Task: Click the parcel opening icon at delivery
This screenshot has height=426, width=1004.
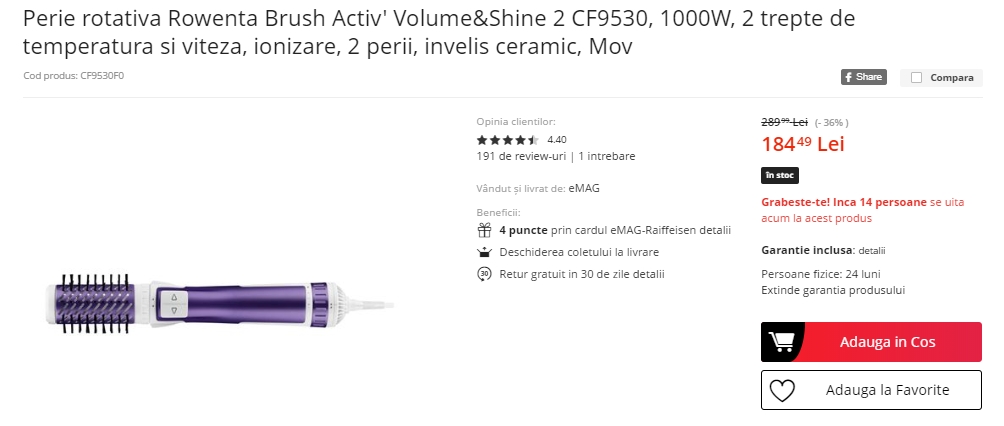Action: pos(485,252)
